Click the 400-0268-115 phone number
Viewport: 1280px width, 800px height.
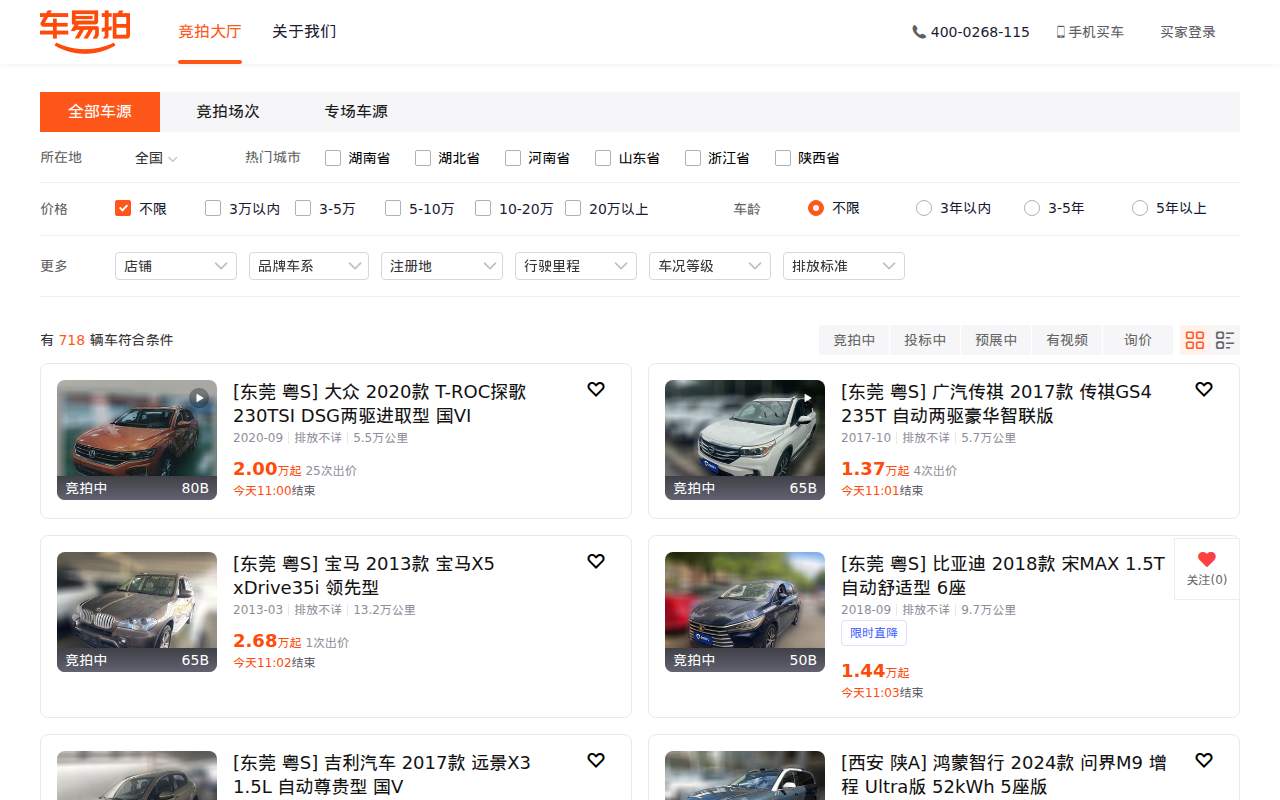click(x=980, y=32)
